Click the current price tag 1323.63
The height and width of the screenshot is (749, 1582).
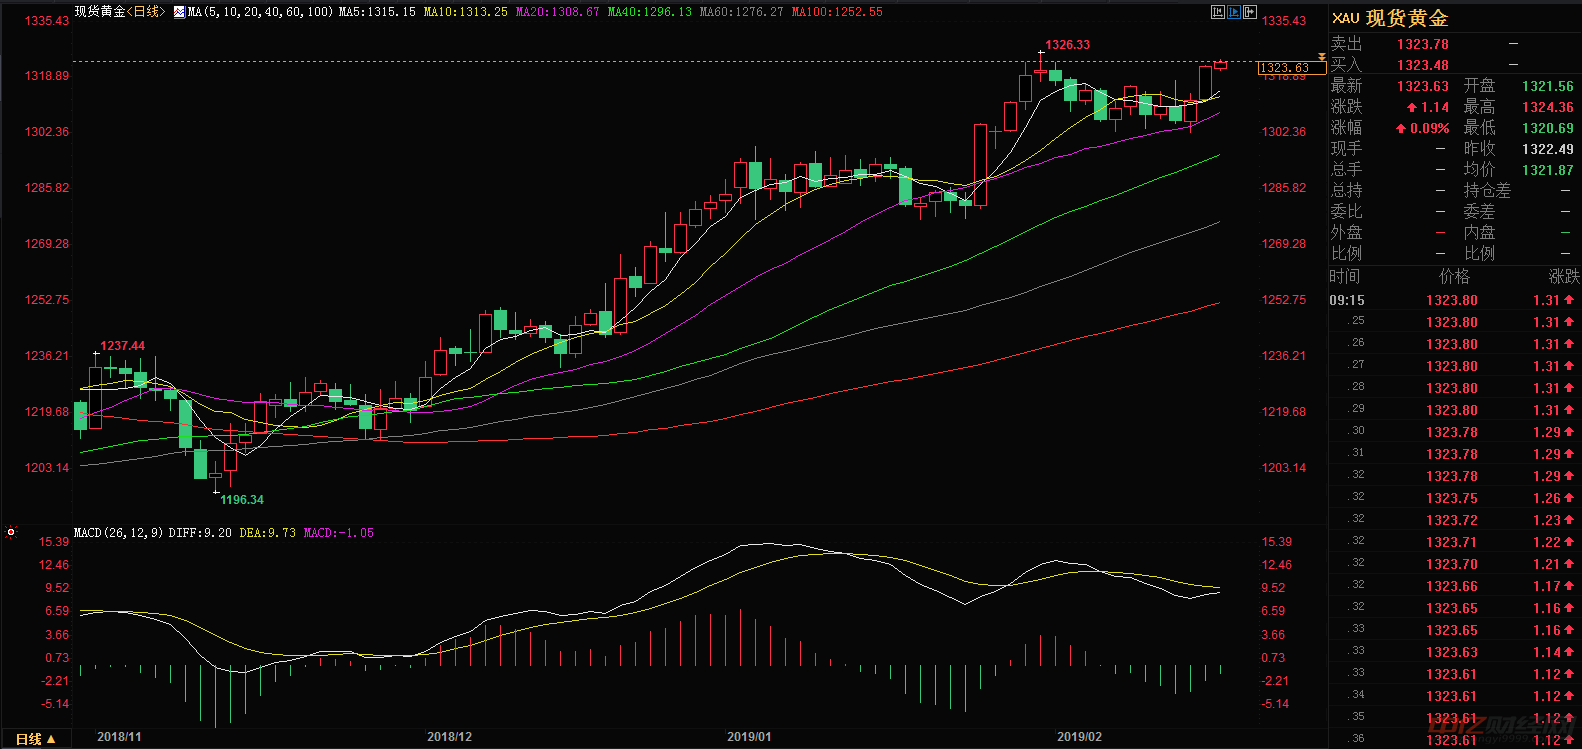(1286, 68)
